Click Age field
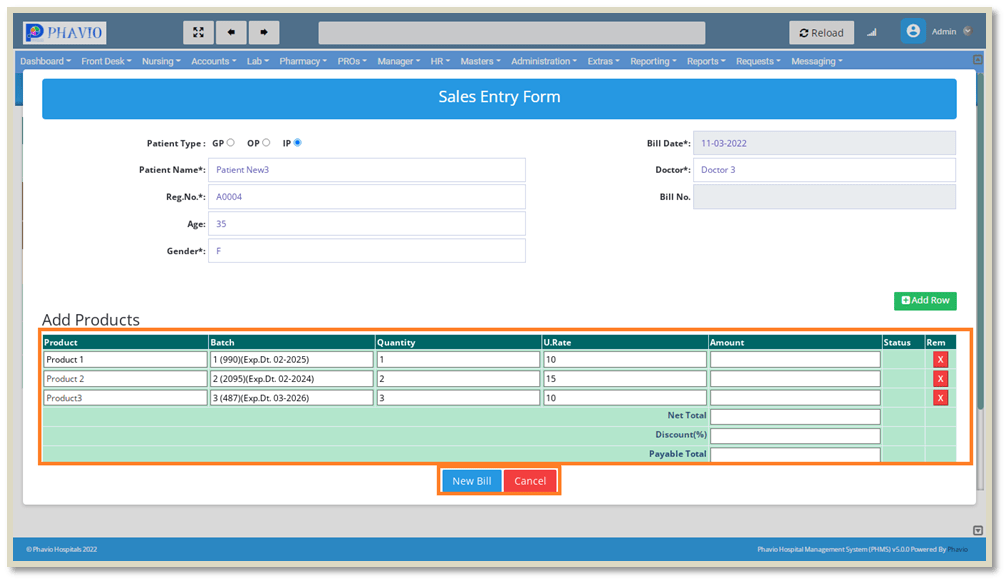This screenshot has width=1007, height=582. (367, 224)
